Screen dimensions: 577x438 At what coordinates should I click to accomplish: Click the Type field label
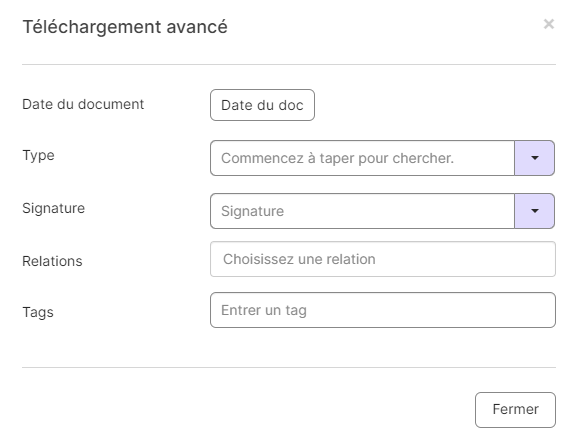pyautogui.click(x=38, y=155)
